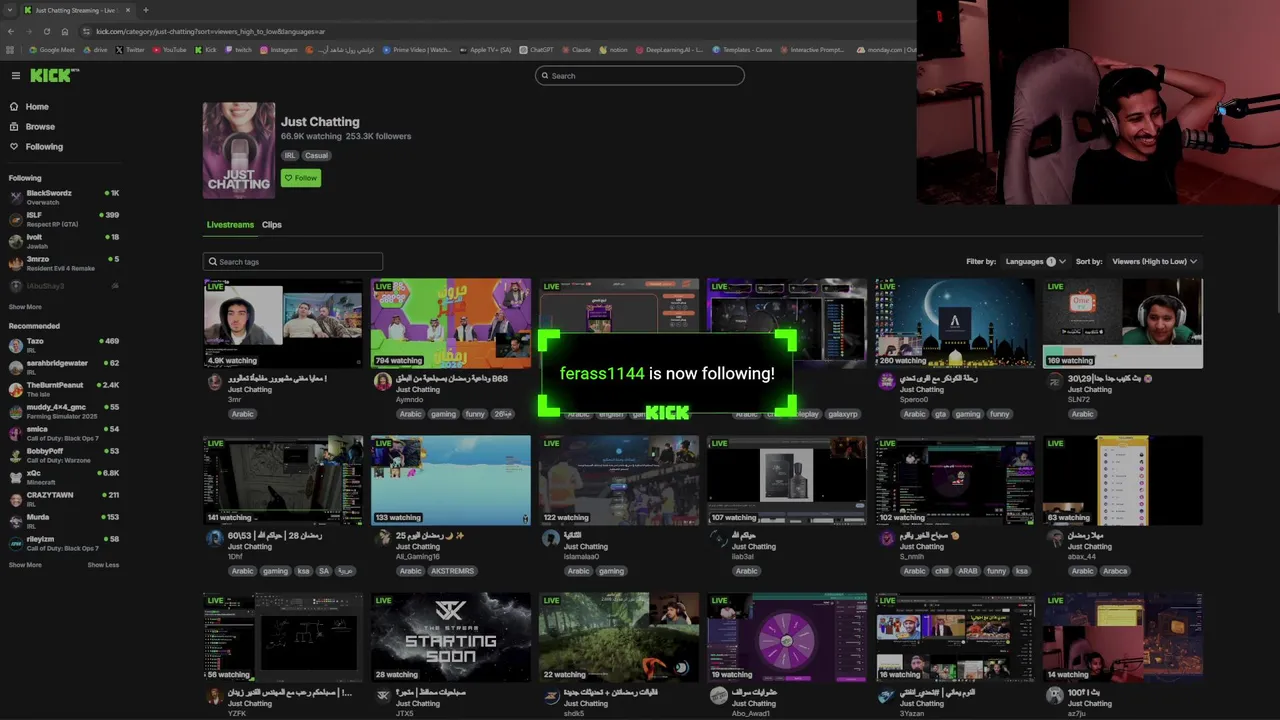The height and width of the screenshot is (720, 1280).
Task: Open BlackSwordz channel in Following list
Action: coord(64,197)
